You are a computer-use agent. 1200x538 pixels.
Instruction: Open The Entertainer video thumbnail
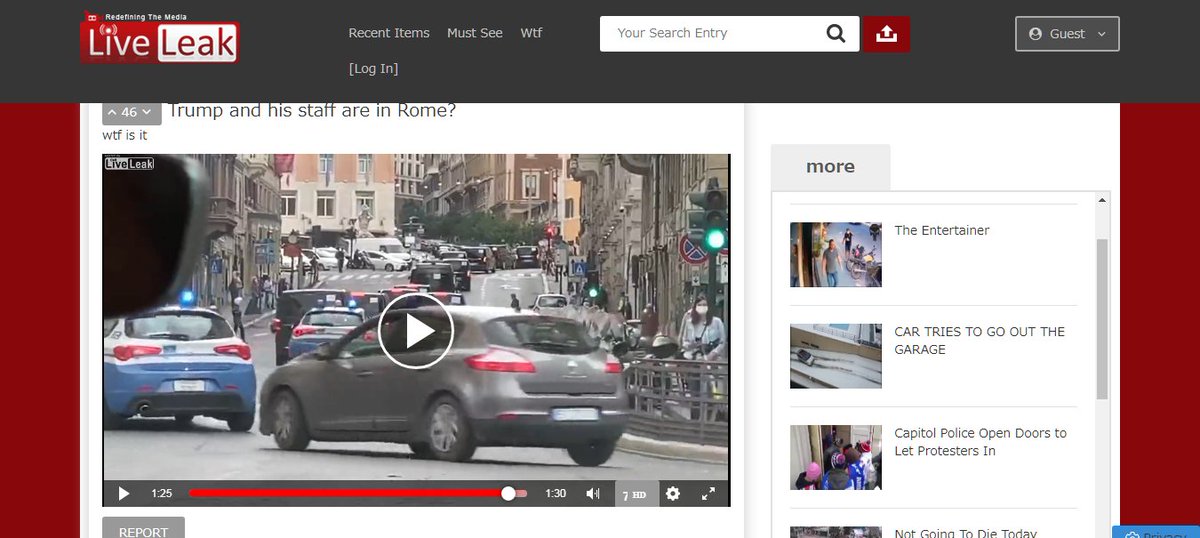(x=836, y=255)
